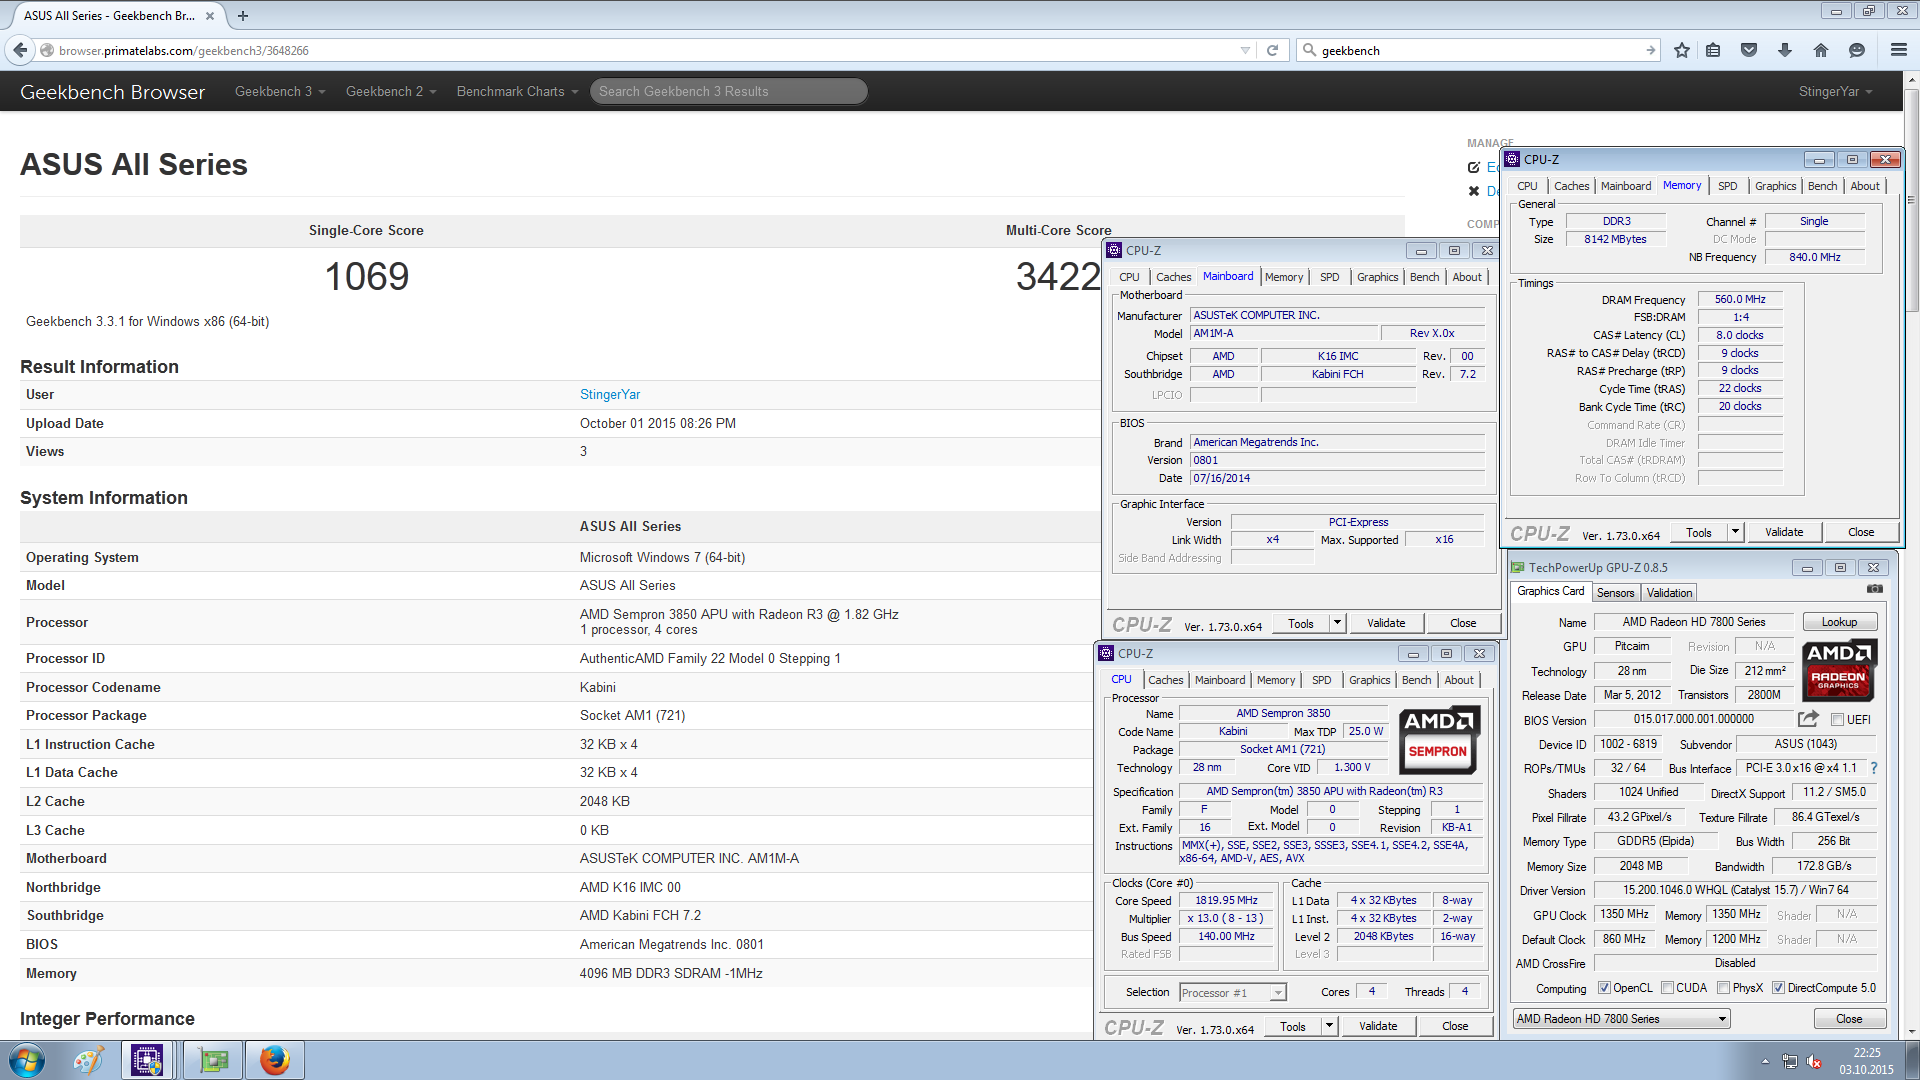Open the downloads arrow icon
This screenshot has width=1920, height=1080.
(1785, 50)
